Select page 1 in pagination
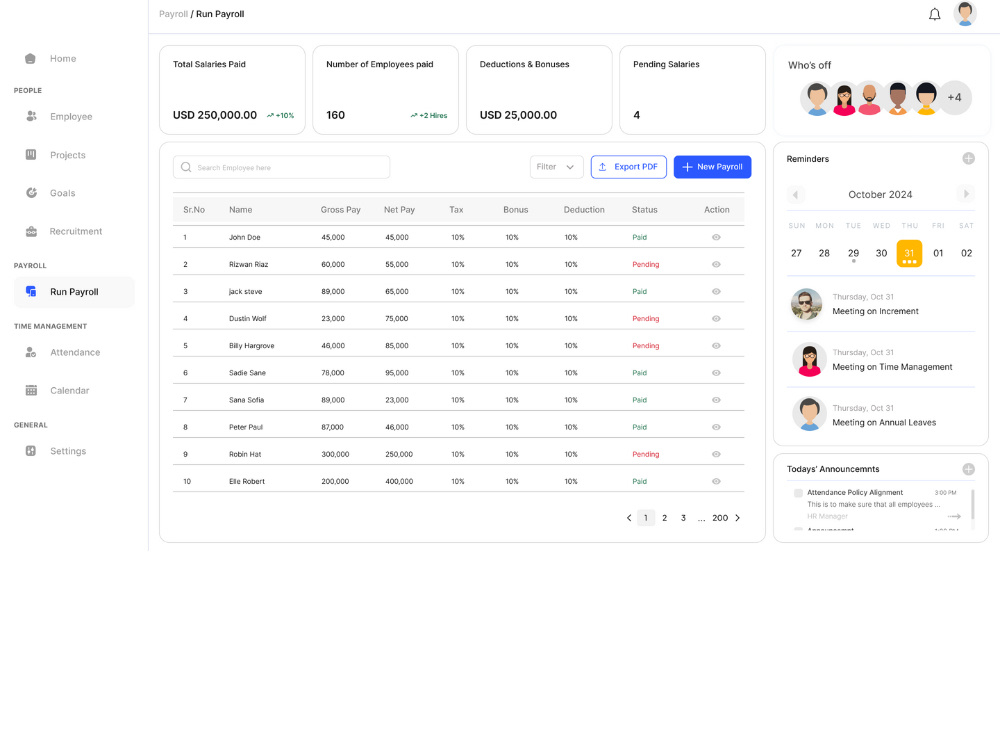 pyautogui.click(x=646, y=518)
